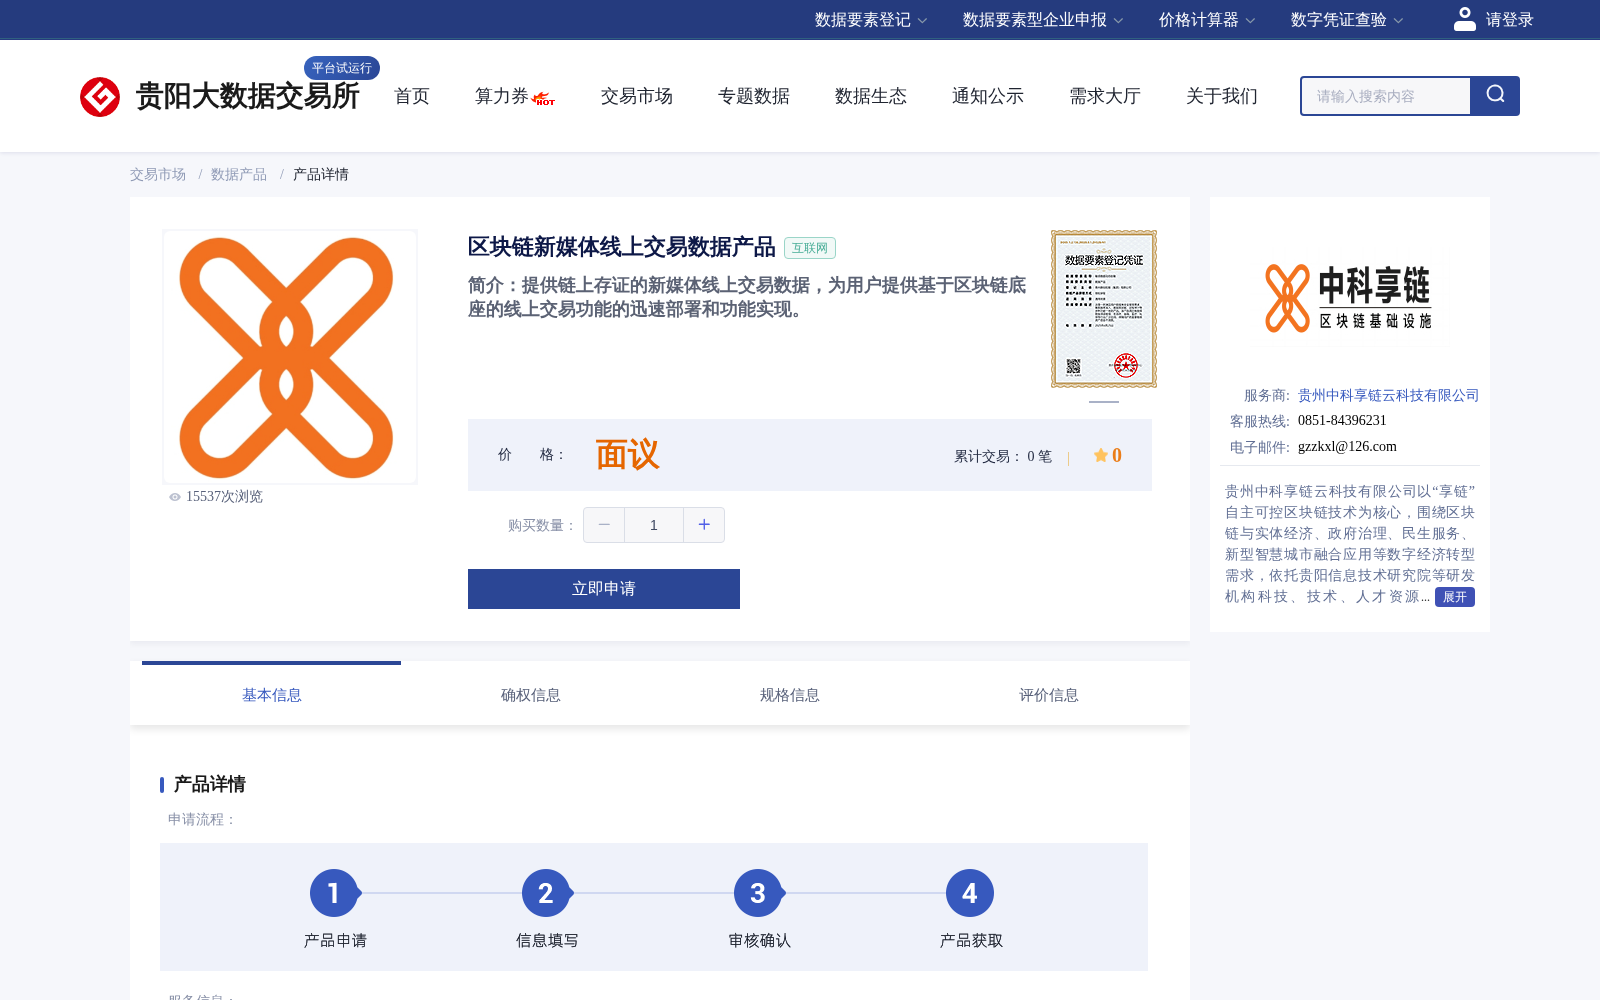The width and height of the screenshot is (1600, 1000).
Task: Click the star favorite icon
Action: 1100,455
